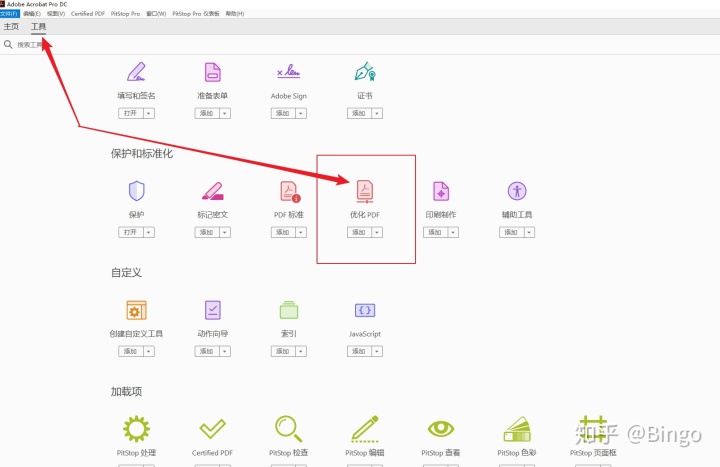The width and height of the screenshot is (720, 467).
Task: Click 添加 button under Adobe Sign
Action: [283, 113]
